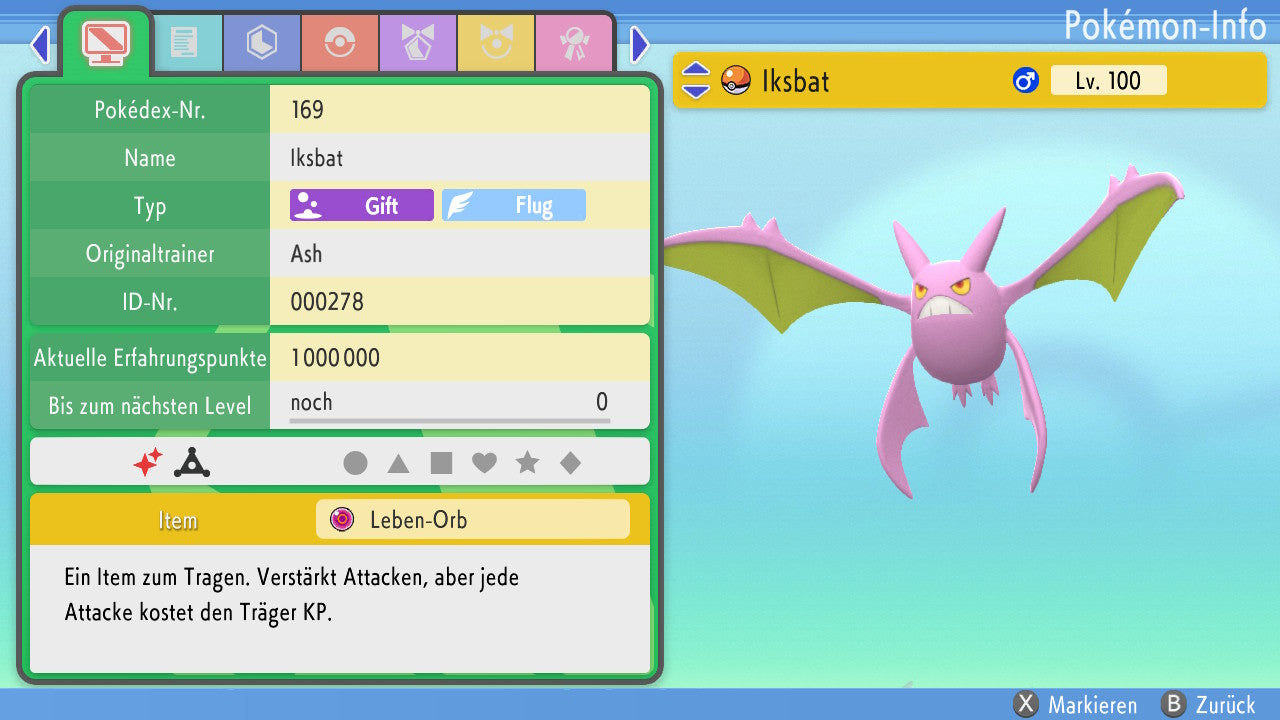Toggle the heart marking
Image resolution: width=1280 pixels, height=720 pixels.
point(484,463)
